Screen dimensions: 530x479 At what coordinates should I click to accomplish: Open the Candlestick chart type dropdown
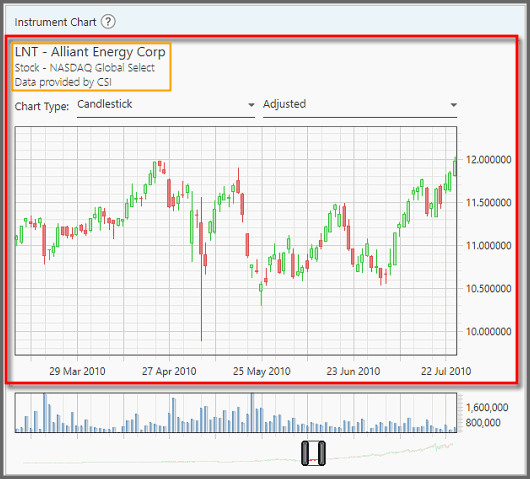click(166, 105)
